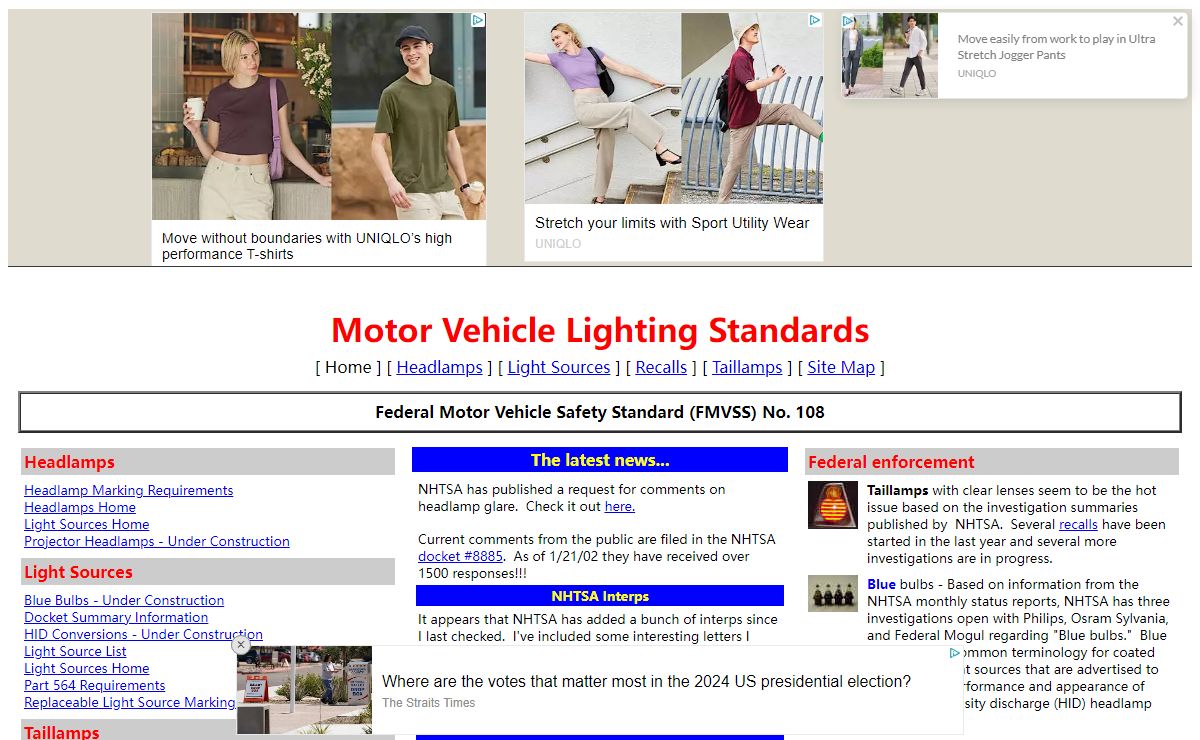Click the 'Federal enforcement' heading
Image resolution: width=1200 pixels, height=740 pixels.
coord(891,462)
